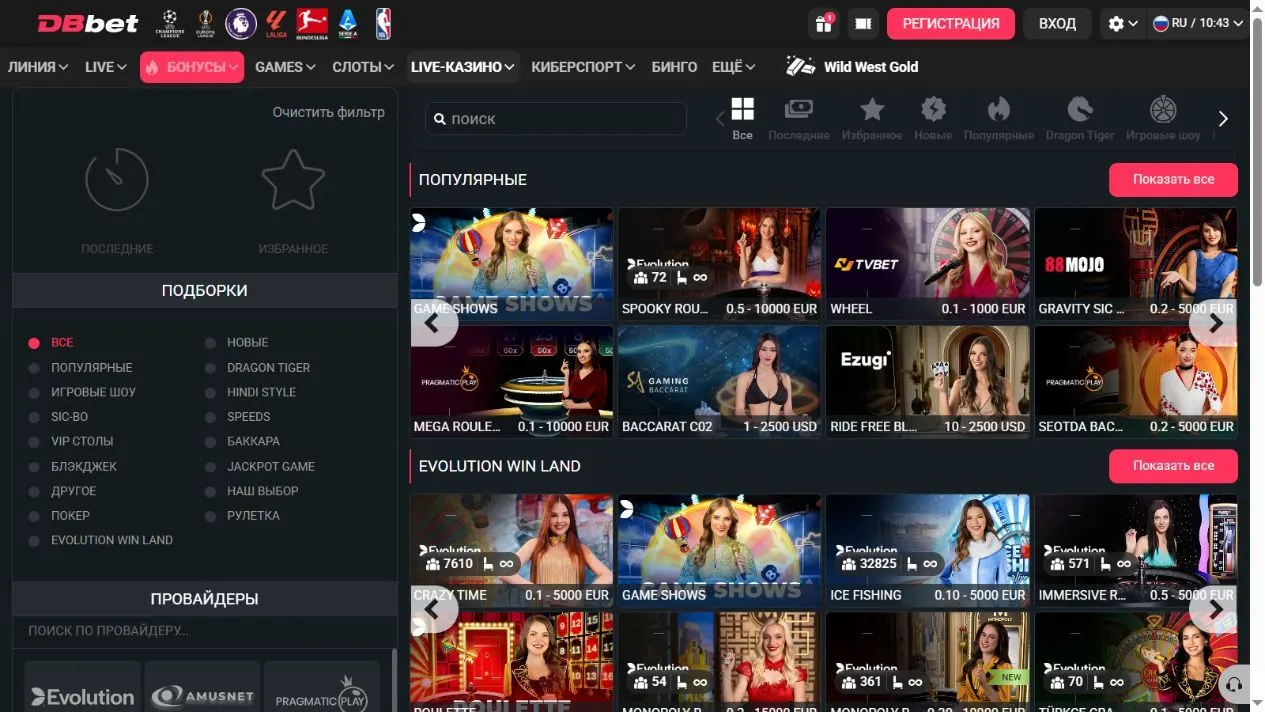Select the БЛЭКДЖЕК collection radio
Viewport: 1265px width, 712px height.
[x=34, y=467]
